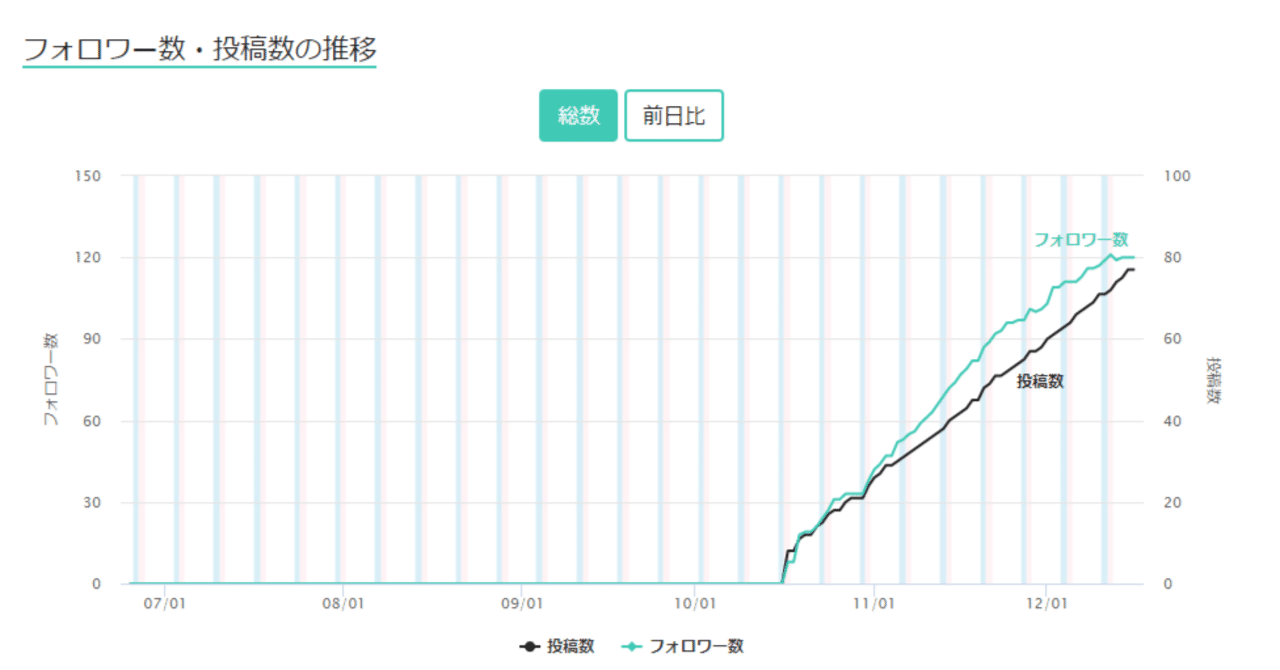Click the teal フォロワー数 label on the line
The height and width of the screenshot is (670, 1280).
tap(1081, 240)
